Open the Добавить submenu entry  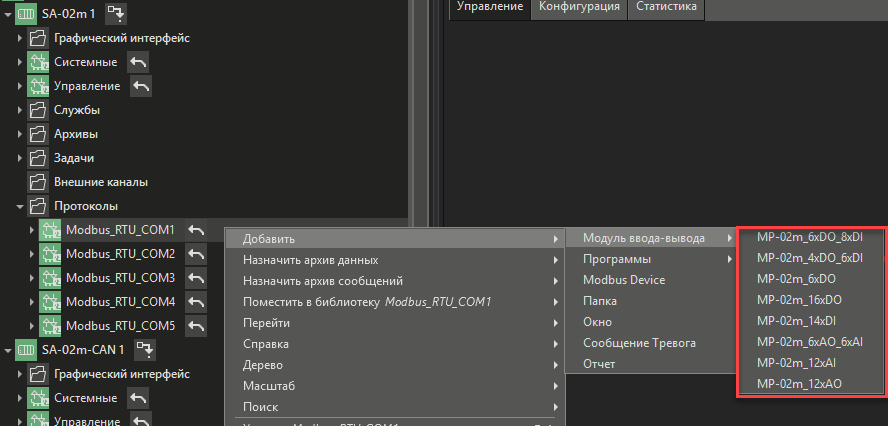pyautogui.click(x=395, y=239)
